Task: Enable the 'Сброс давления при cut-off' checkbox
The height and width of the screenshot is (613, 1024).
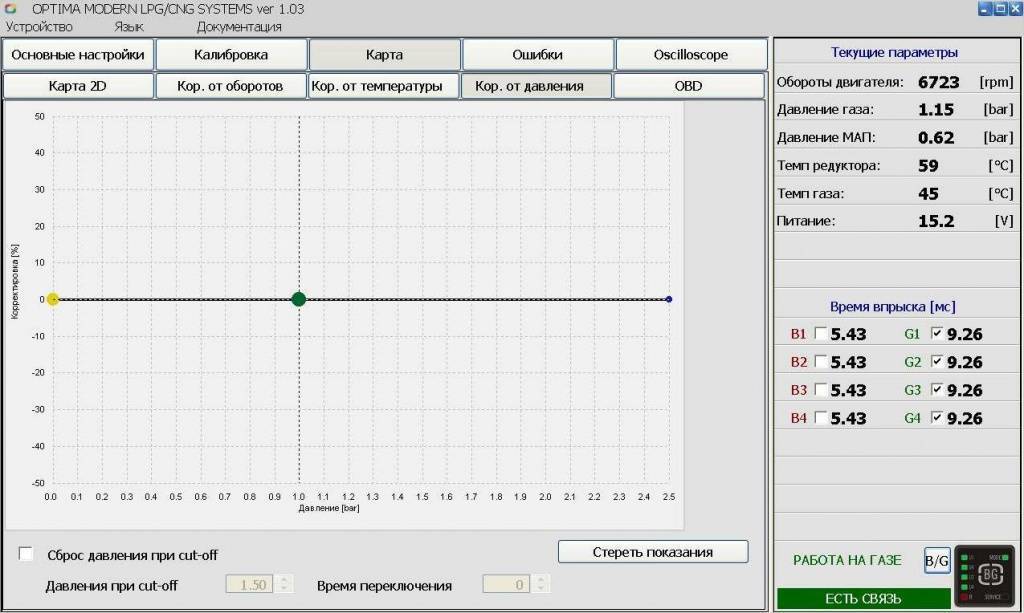Action: pos(24,552)
